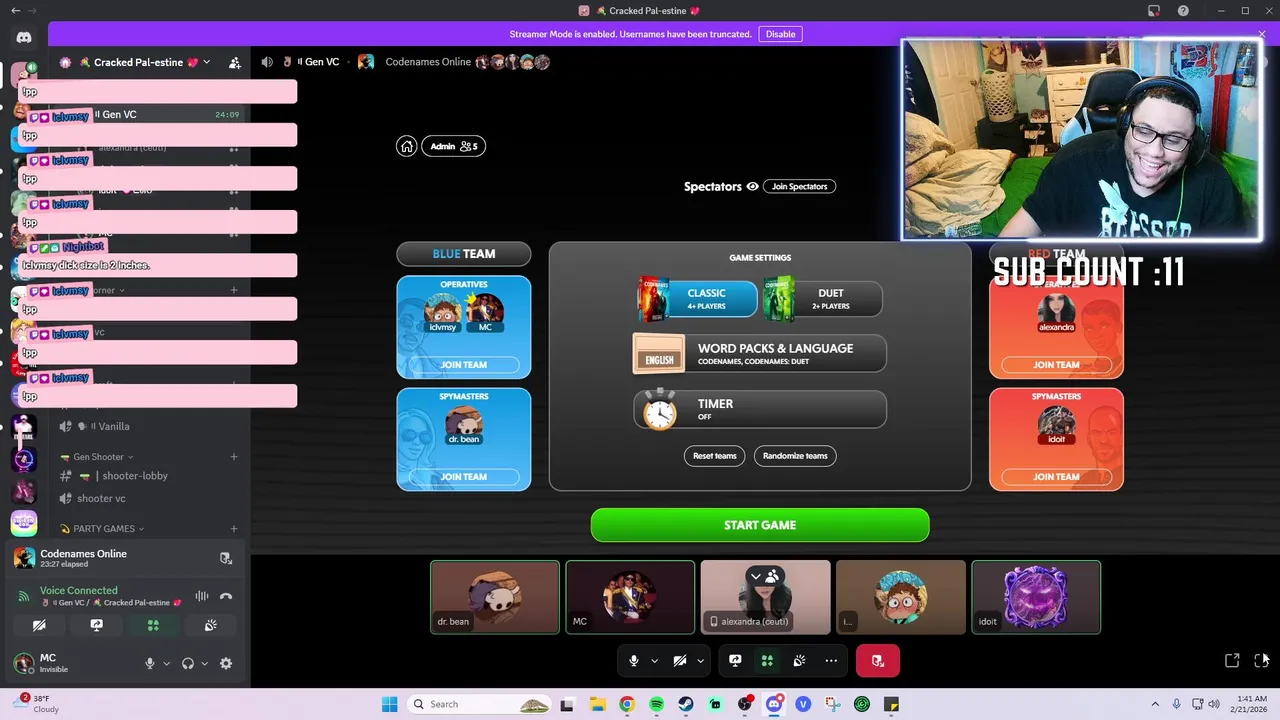
Task: Open soundboard icon in call bar
Action: 799,661
